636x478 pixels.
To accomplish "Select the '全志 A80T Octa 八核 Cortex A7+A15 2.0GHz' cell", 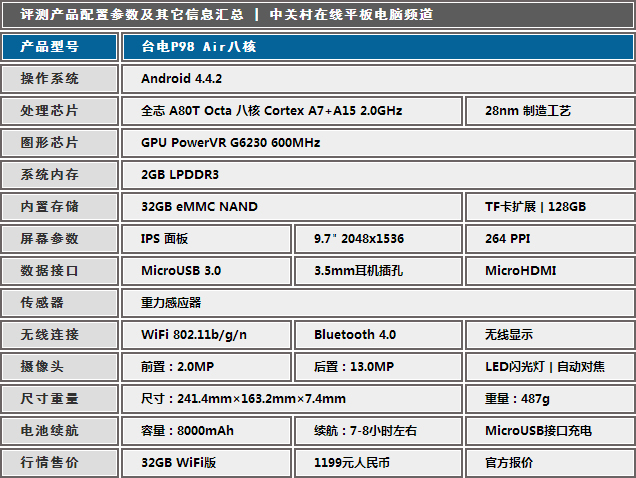I will [x=292, y=111].
